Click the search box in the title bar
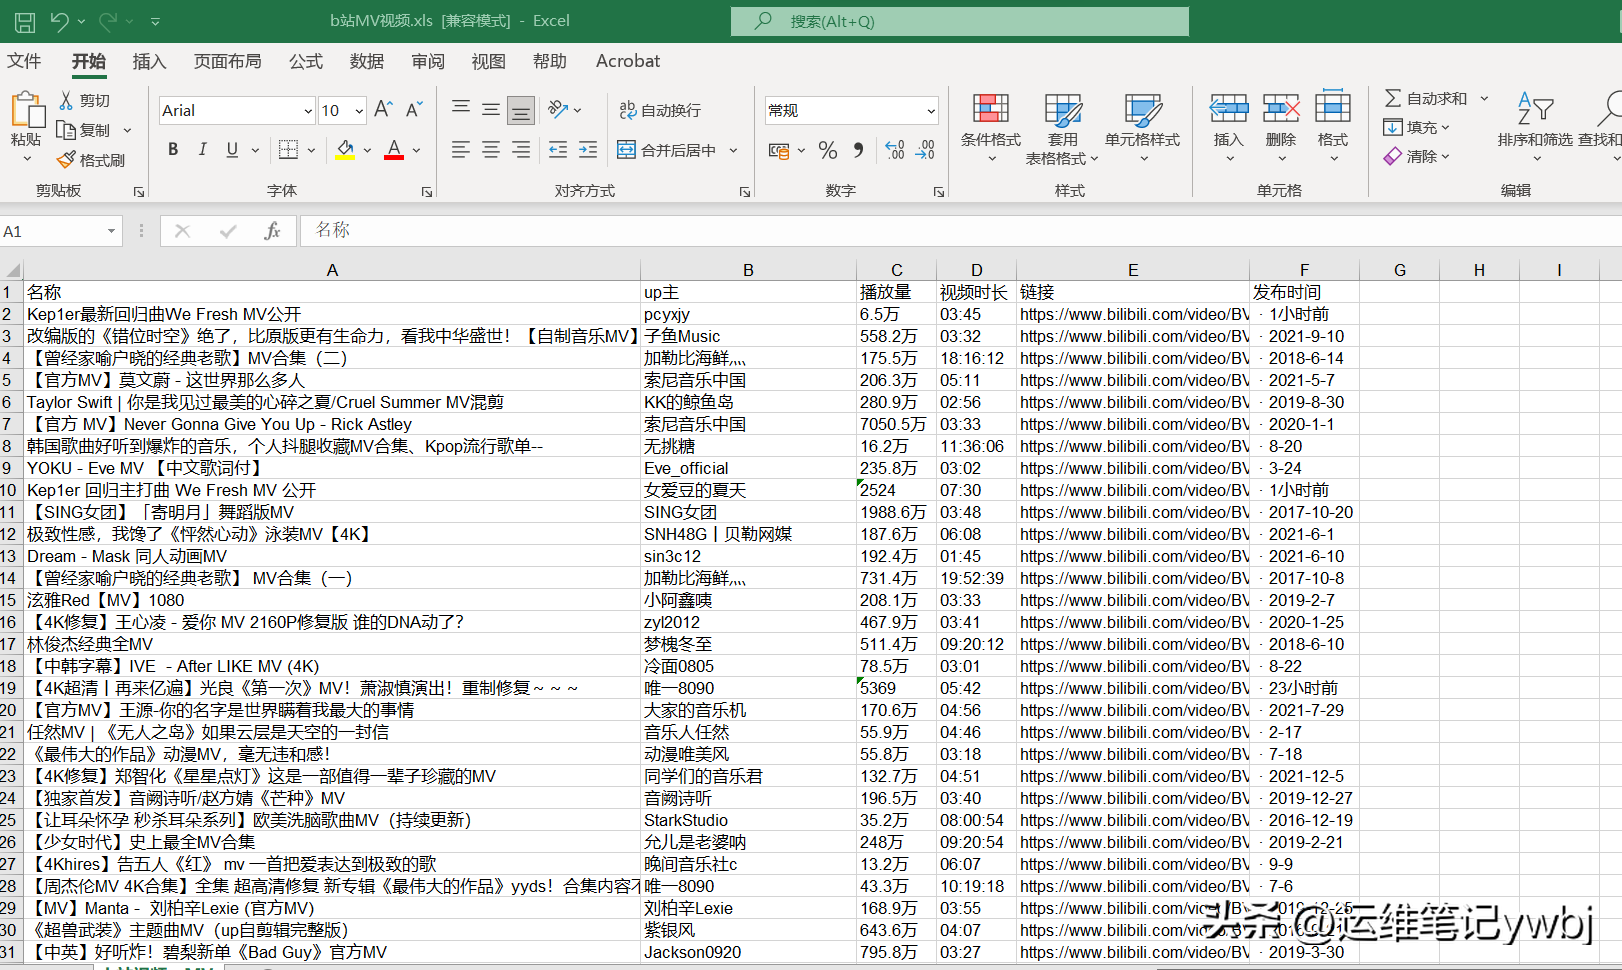 960,21
